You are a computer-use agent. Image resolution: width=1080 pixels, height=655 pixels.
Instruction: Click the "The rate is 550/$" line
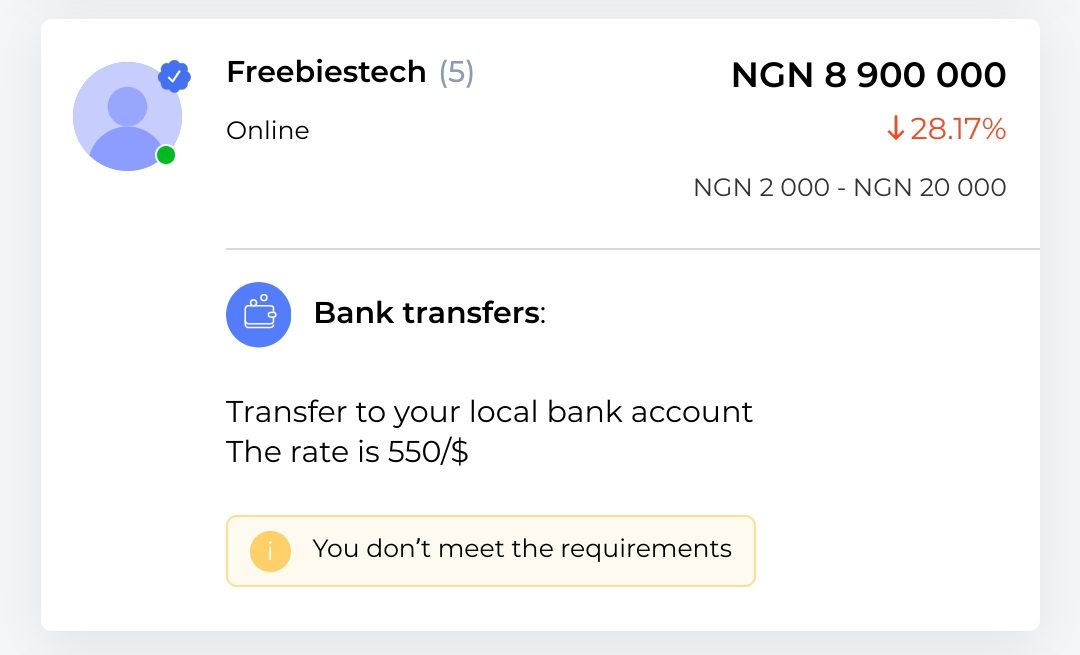(x=347, y=452)
